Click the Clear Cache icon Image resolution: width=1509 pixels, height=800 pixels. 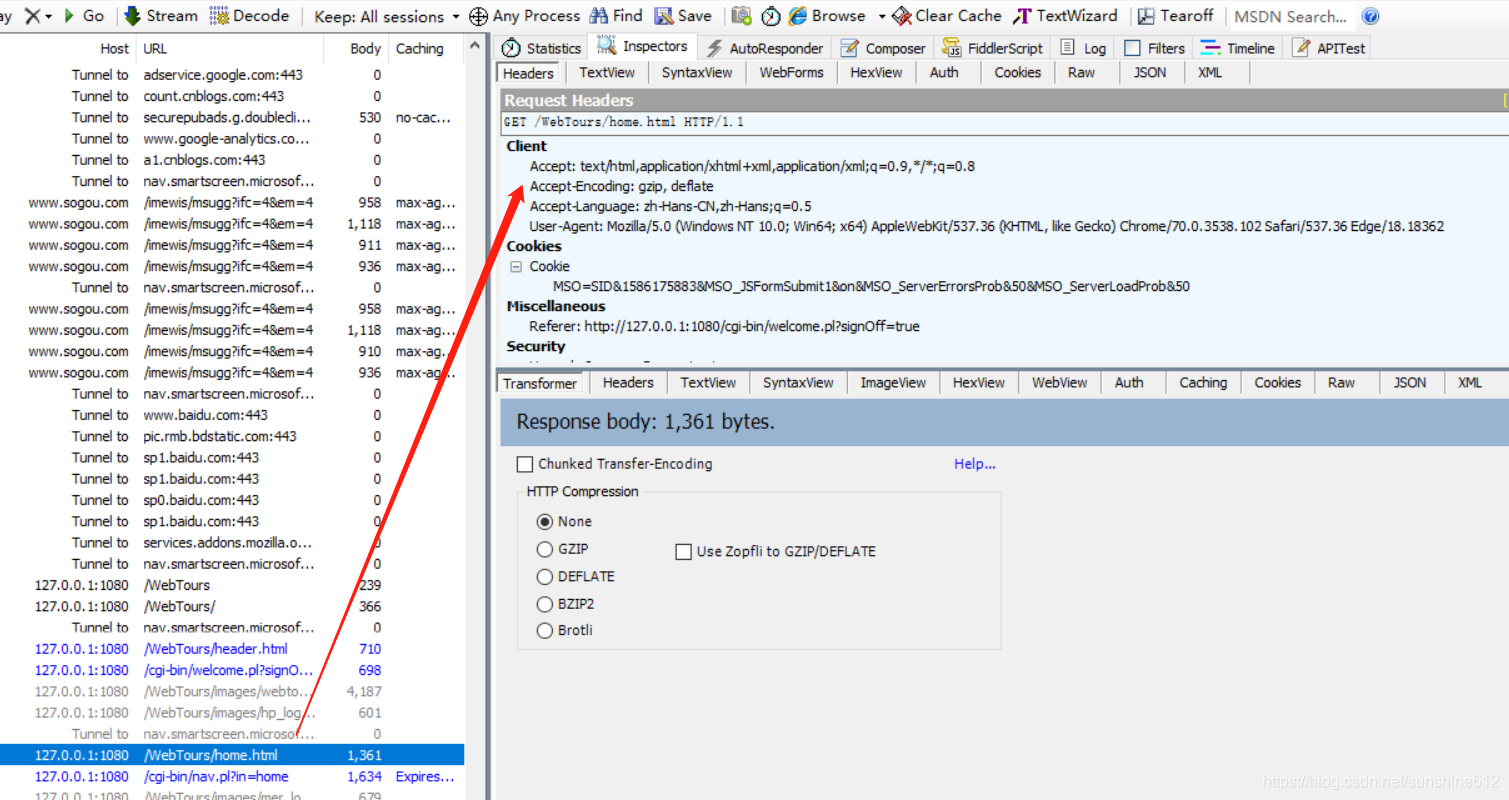(x=902, y=16)
